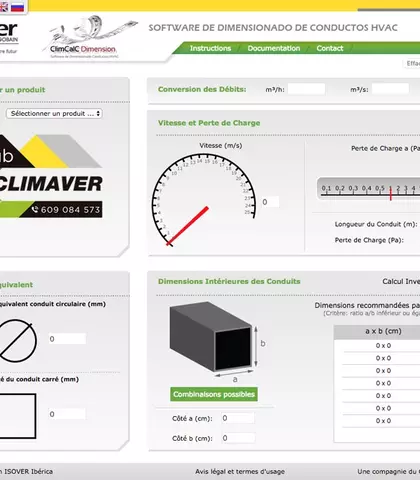Click the 'Conversion des Débits:' label
The width and height of the screenshot is (420, 480).
click(x=202, y=89)
